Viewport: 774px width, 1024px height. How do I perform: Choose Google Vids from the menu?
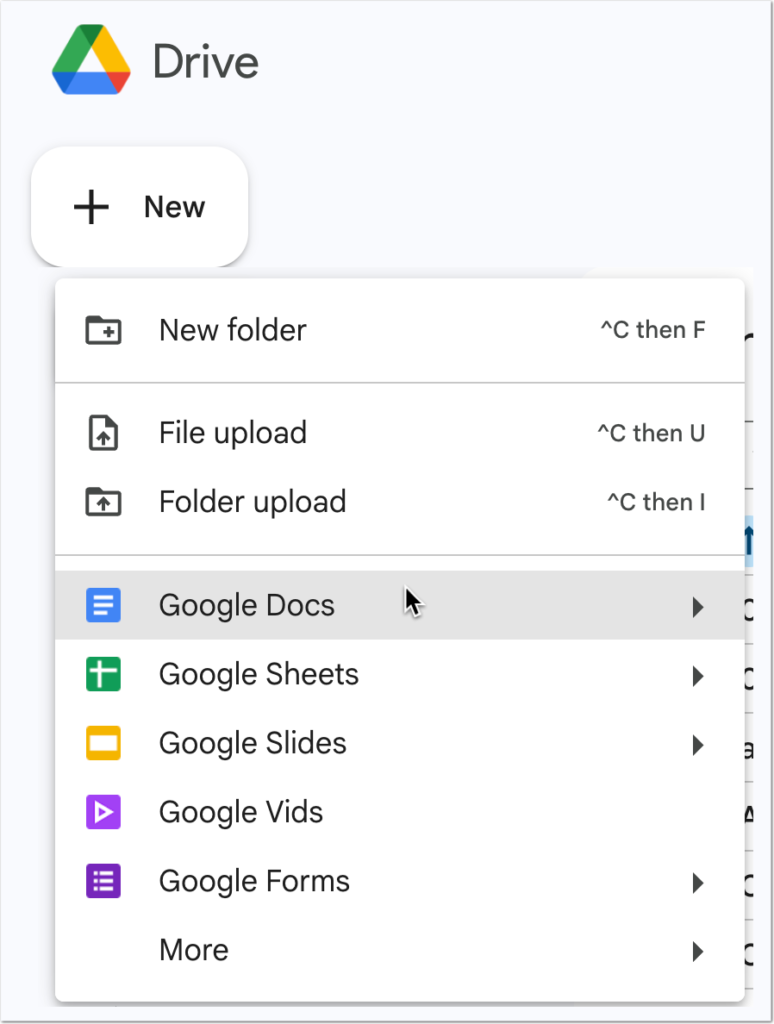click(241, 812)
